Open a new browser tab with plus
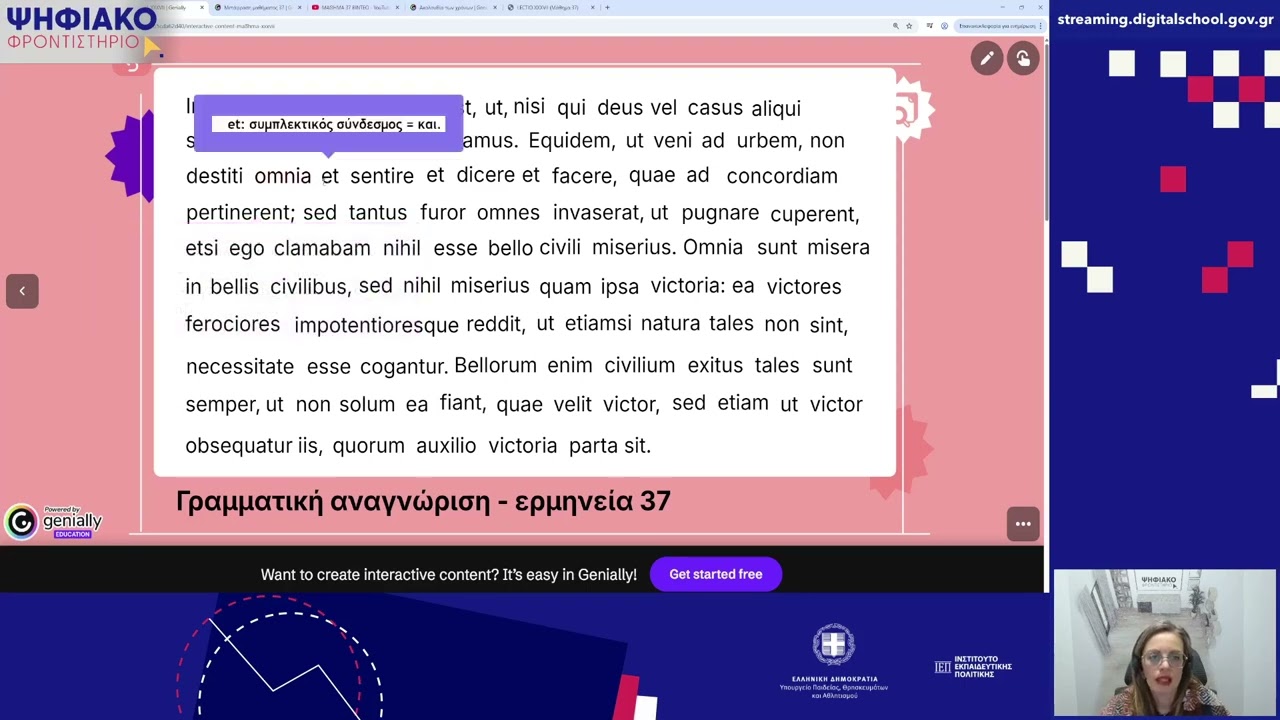Image resolution: width=1280 pixels, height=720 pixels. point(607,7)
